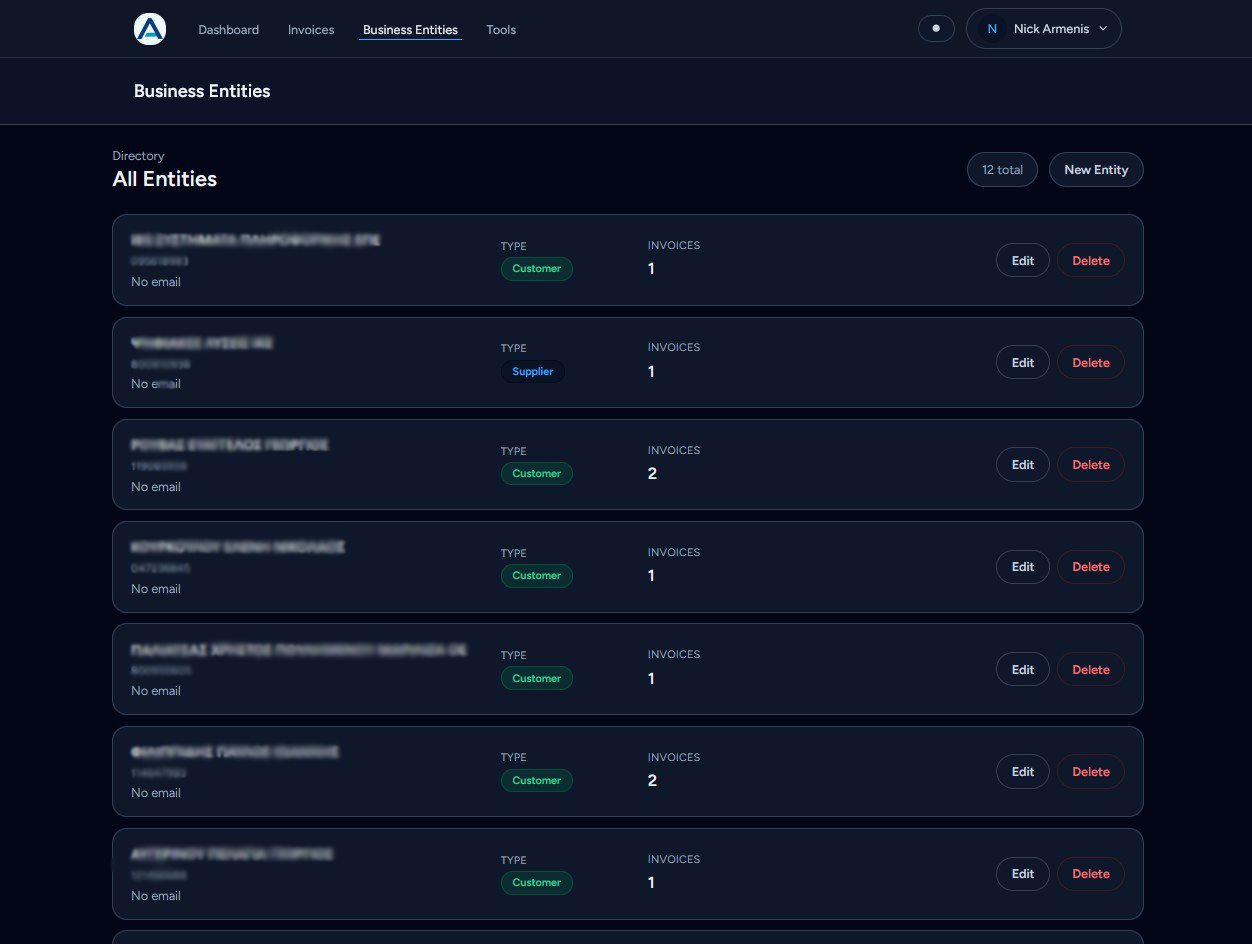Image resolution: width=1252 pixels, height=944 pixels.
Task: Go to the Invoices nav tab
Action: click(x=311, y=30)
